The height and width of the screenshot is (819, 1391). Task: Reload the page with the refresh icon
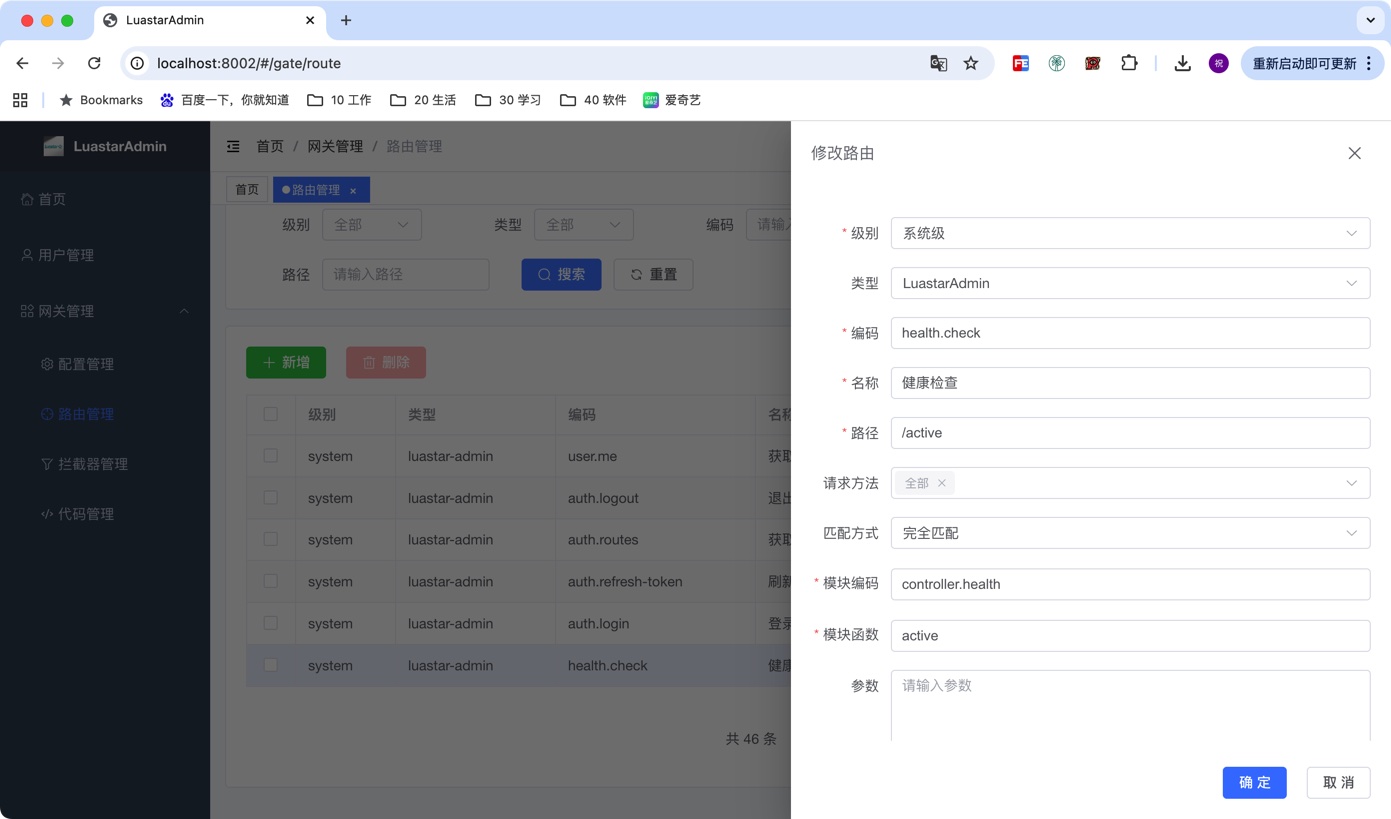(x=94, y=63)
